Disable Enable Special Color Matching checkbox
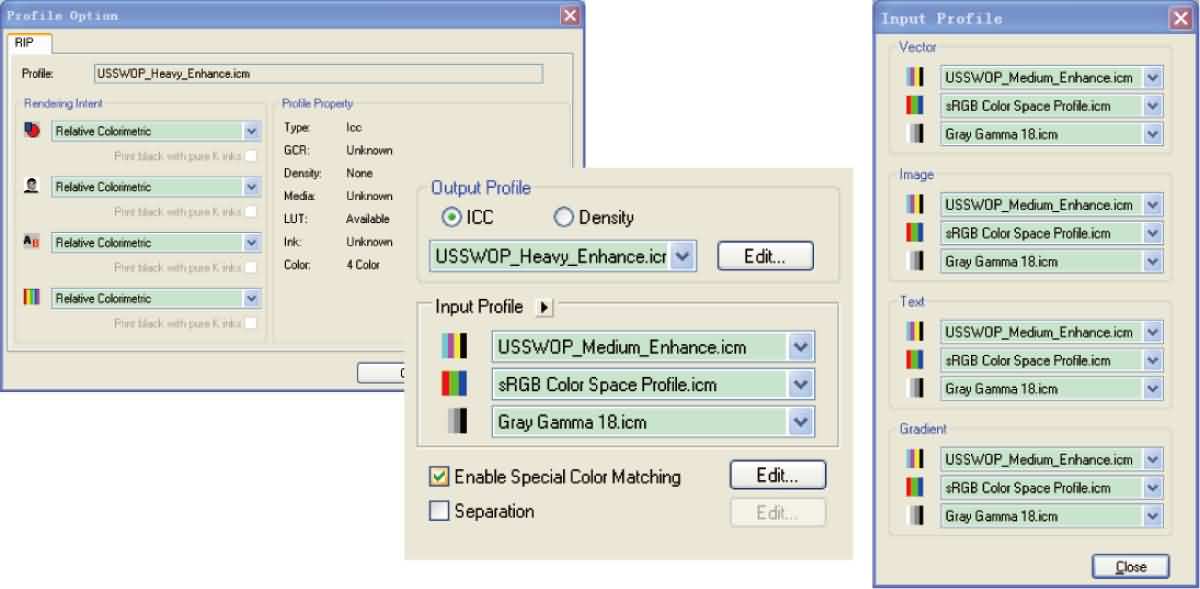This screenshot has height=589, width=1200. click(x=439, y=477)
